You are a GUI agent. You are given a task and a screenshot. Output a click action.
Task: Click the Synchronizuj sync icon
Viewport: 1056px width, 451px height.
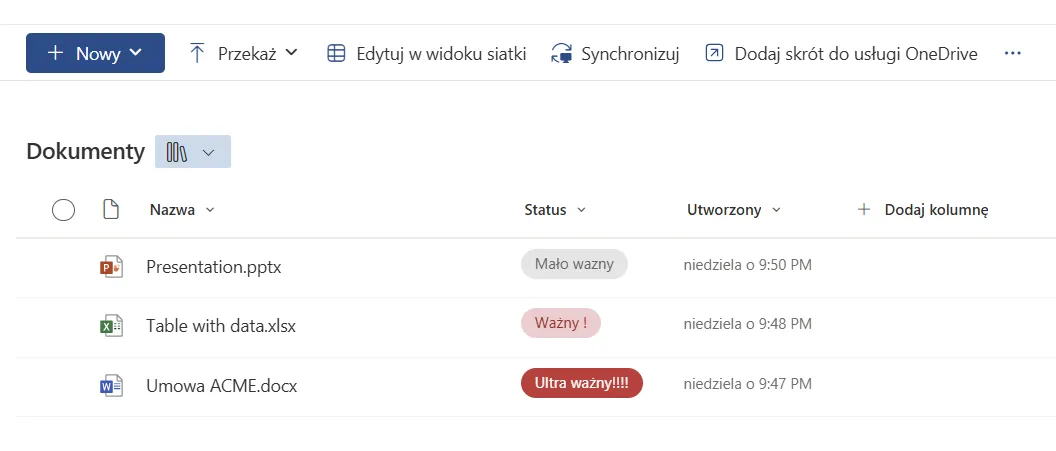(561, 54)
